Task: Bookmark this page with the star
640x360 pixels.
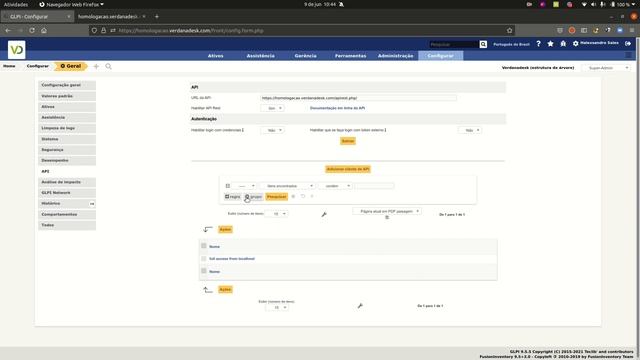Action: coord(509,30)
